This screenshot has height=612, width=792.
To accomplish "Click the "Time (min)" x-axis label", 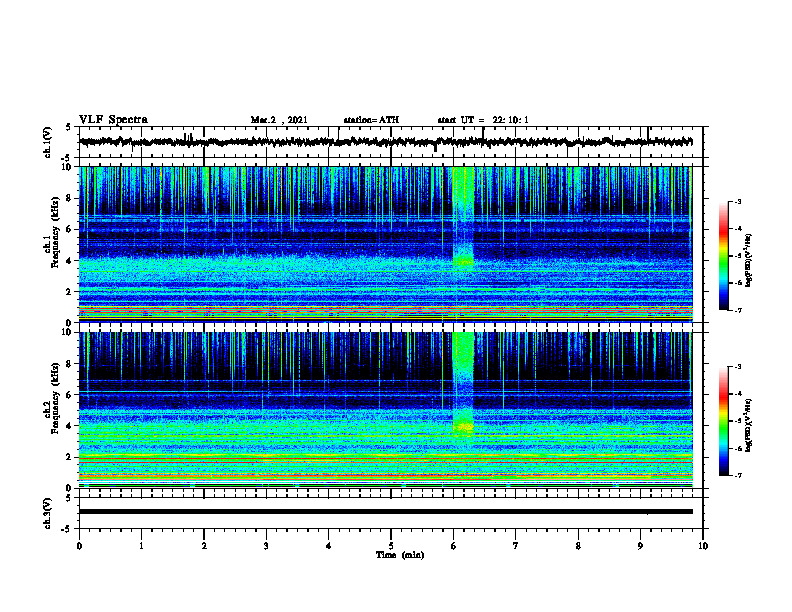I will (x=400, y=555).
